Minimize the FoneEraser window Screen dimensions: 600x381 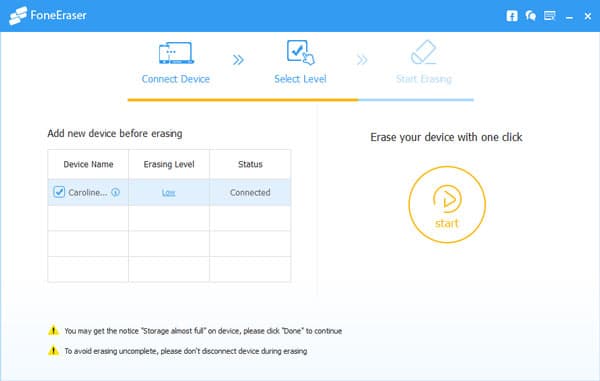coord(569,17)
